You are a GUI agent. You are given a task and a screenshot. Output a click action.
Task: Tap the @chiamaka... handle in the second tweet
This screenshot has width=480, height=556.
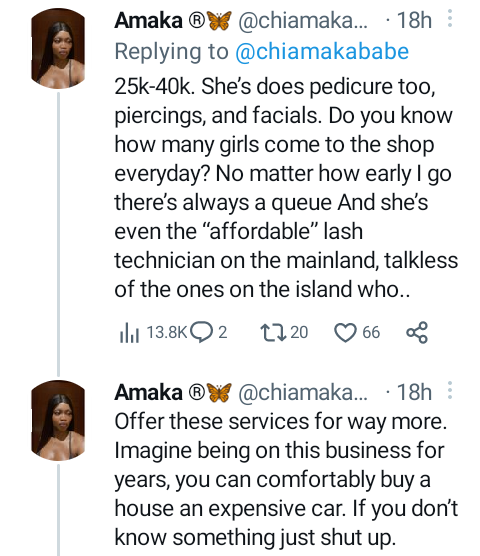(x=303, y=392)
